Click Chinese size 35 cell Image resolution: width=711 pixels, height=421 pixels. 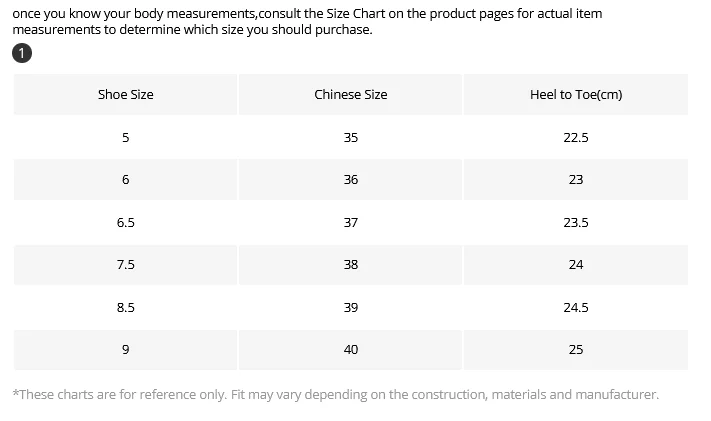tap(351, 137)
